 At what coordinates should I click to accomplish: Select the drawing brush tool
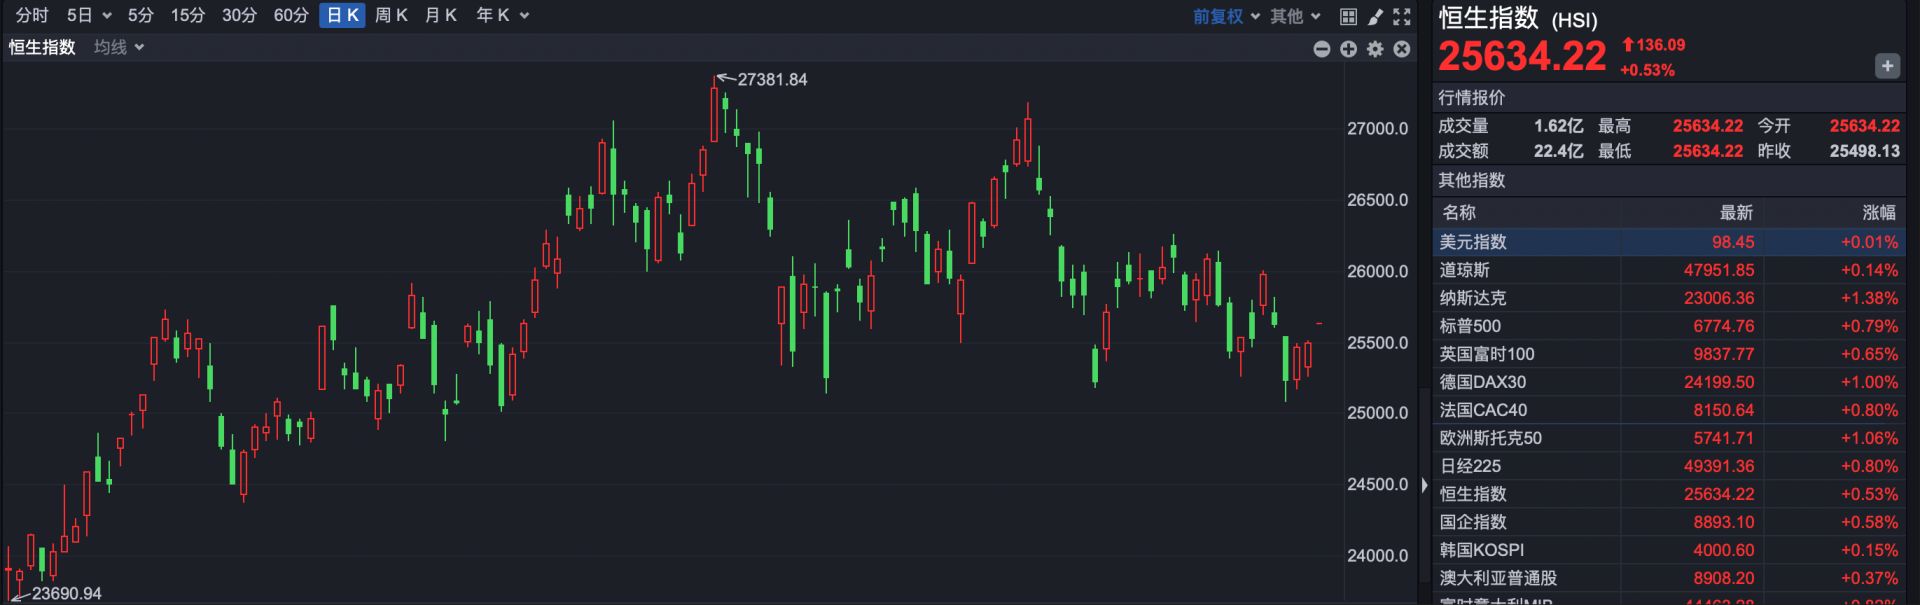(1376, 16)
